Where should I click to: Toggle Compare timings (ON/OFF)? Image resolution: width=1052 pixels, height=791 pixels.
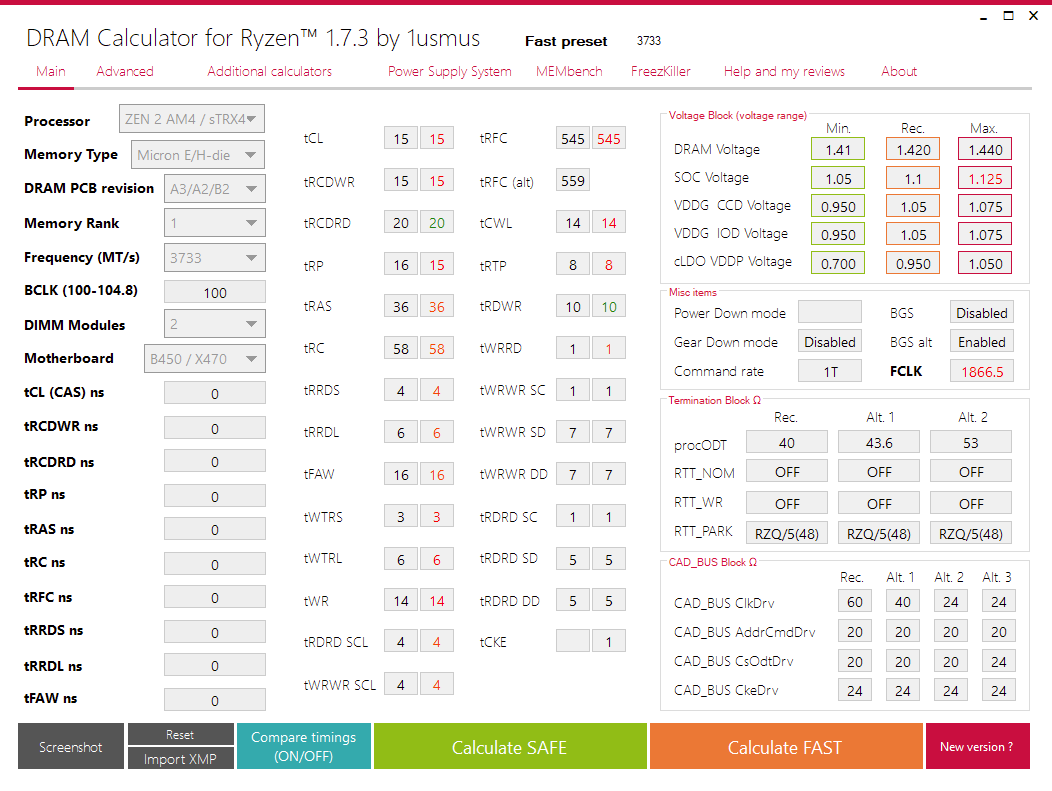[303, 746]
